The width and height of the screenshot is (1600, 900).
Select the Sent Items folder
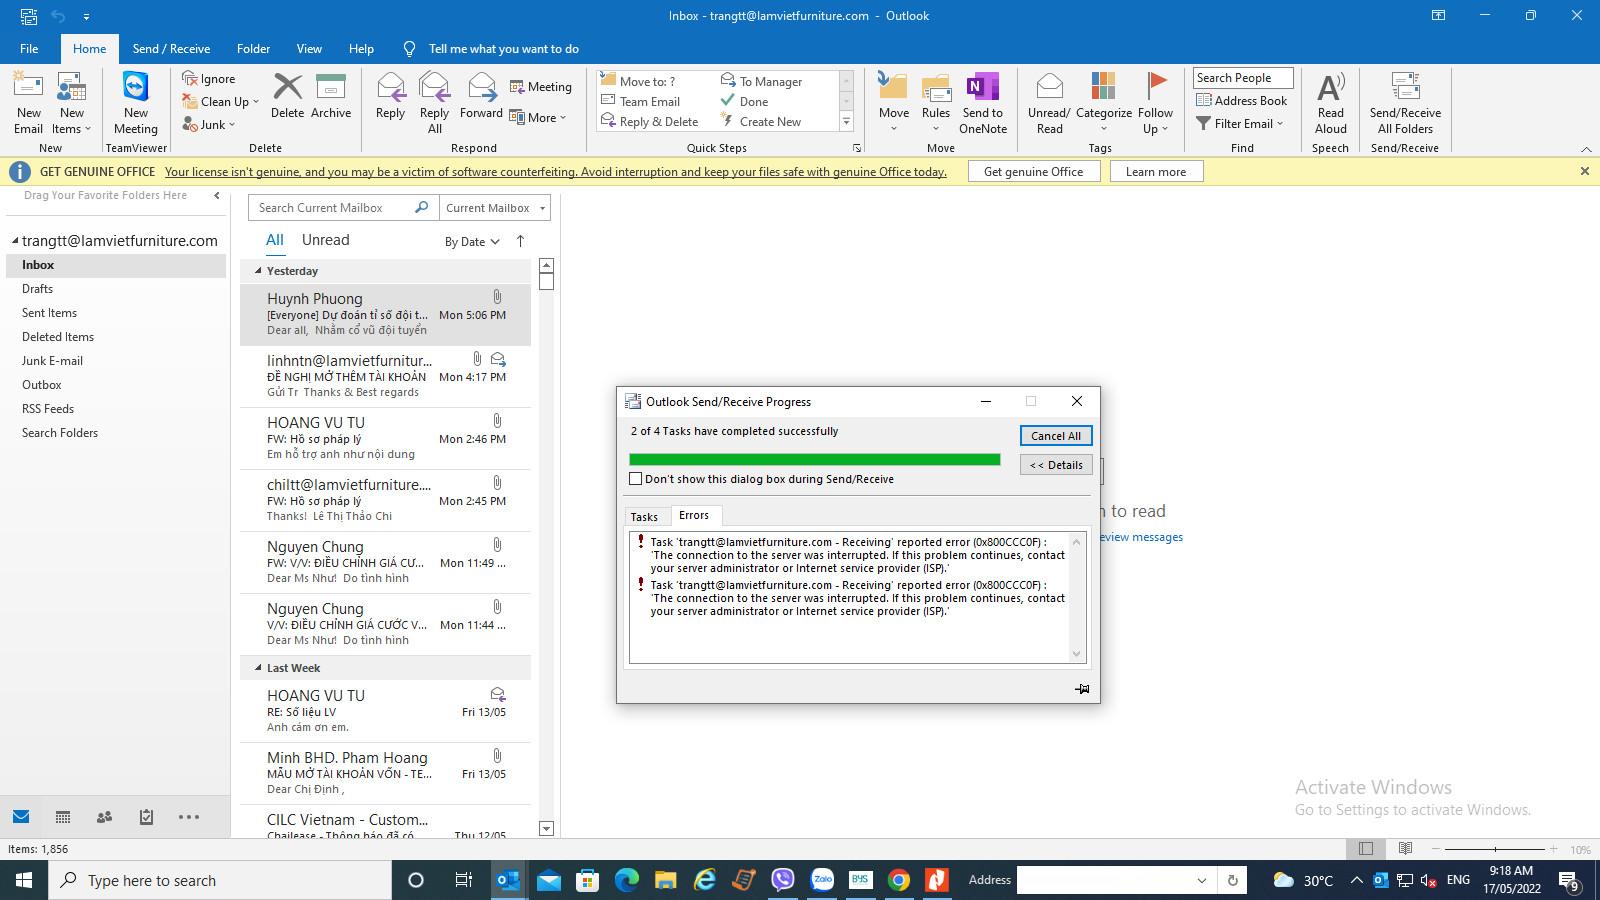tap(49, 313)
